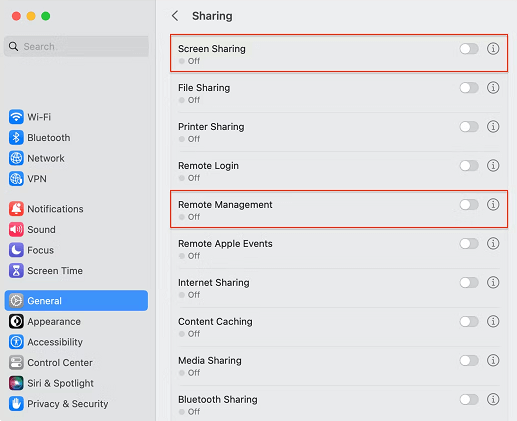Image resolution: width=517 pixels, height=421 pixels.
Task: Turn on File Sharing toggle
Action: coord(469,88)
